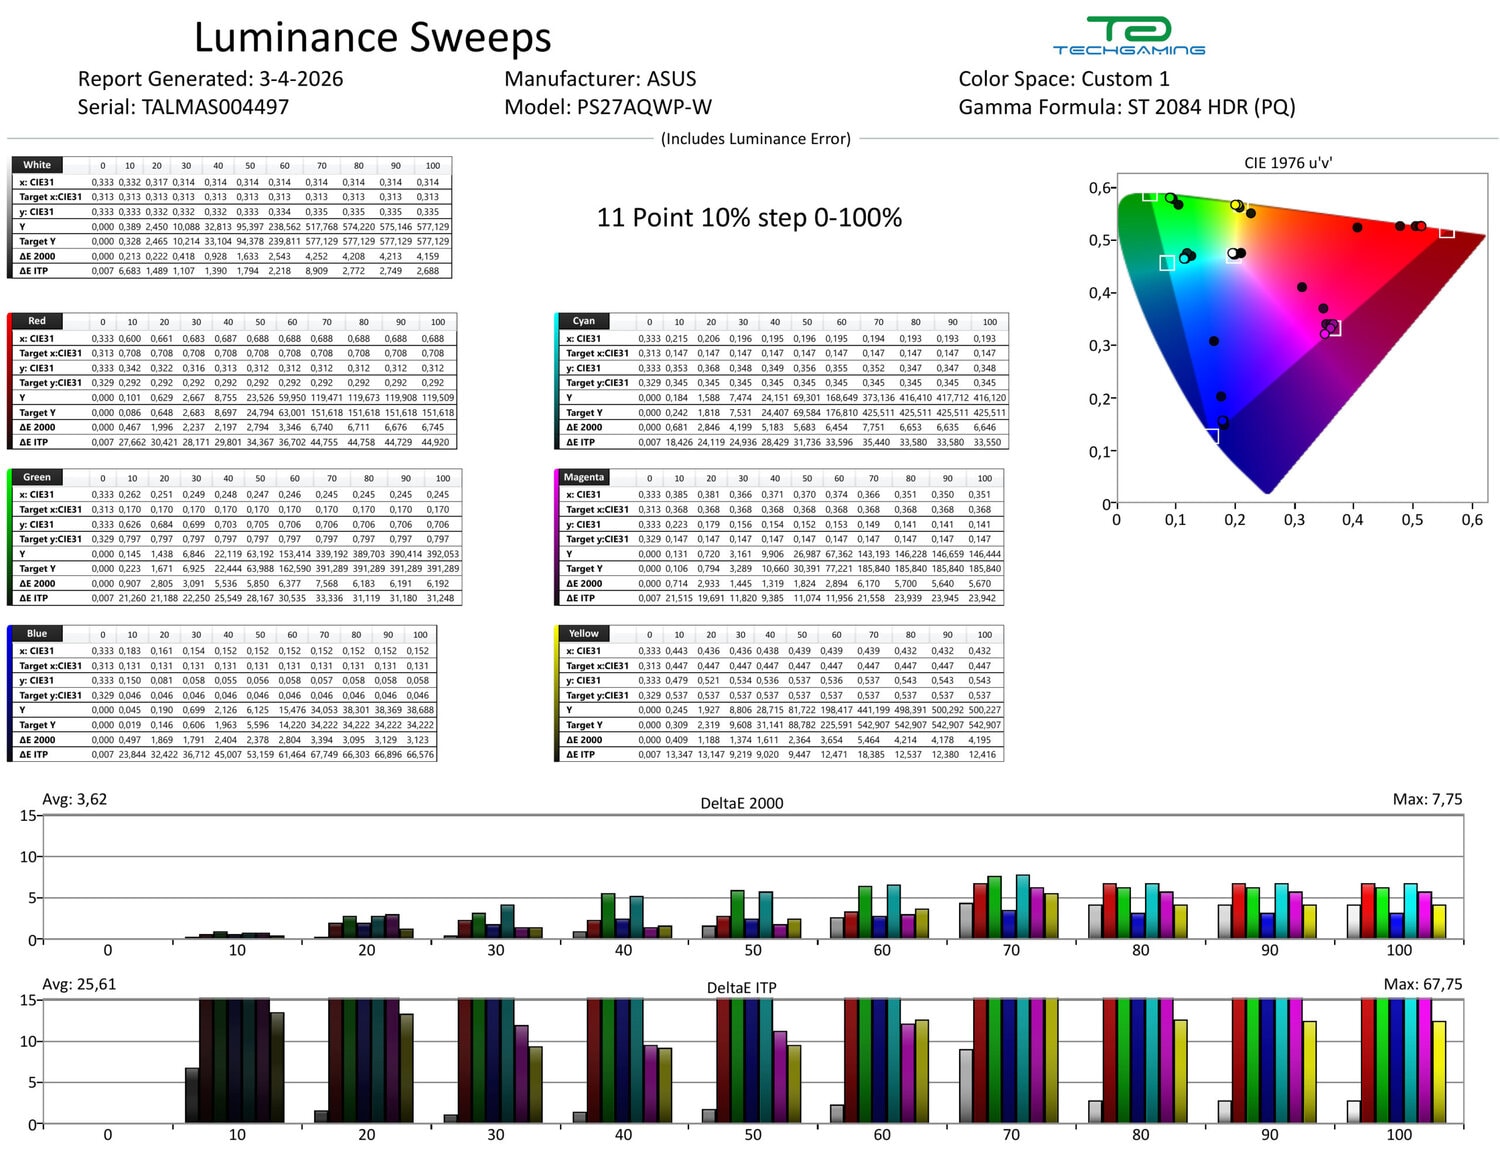Click the Gamma Formula ST 2084 HDR text
This screenshot has width=1500, height=1159.
click(1127, 107)
